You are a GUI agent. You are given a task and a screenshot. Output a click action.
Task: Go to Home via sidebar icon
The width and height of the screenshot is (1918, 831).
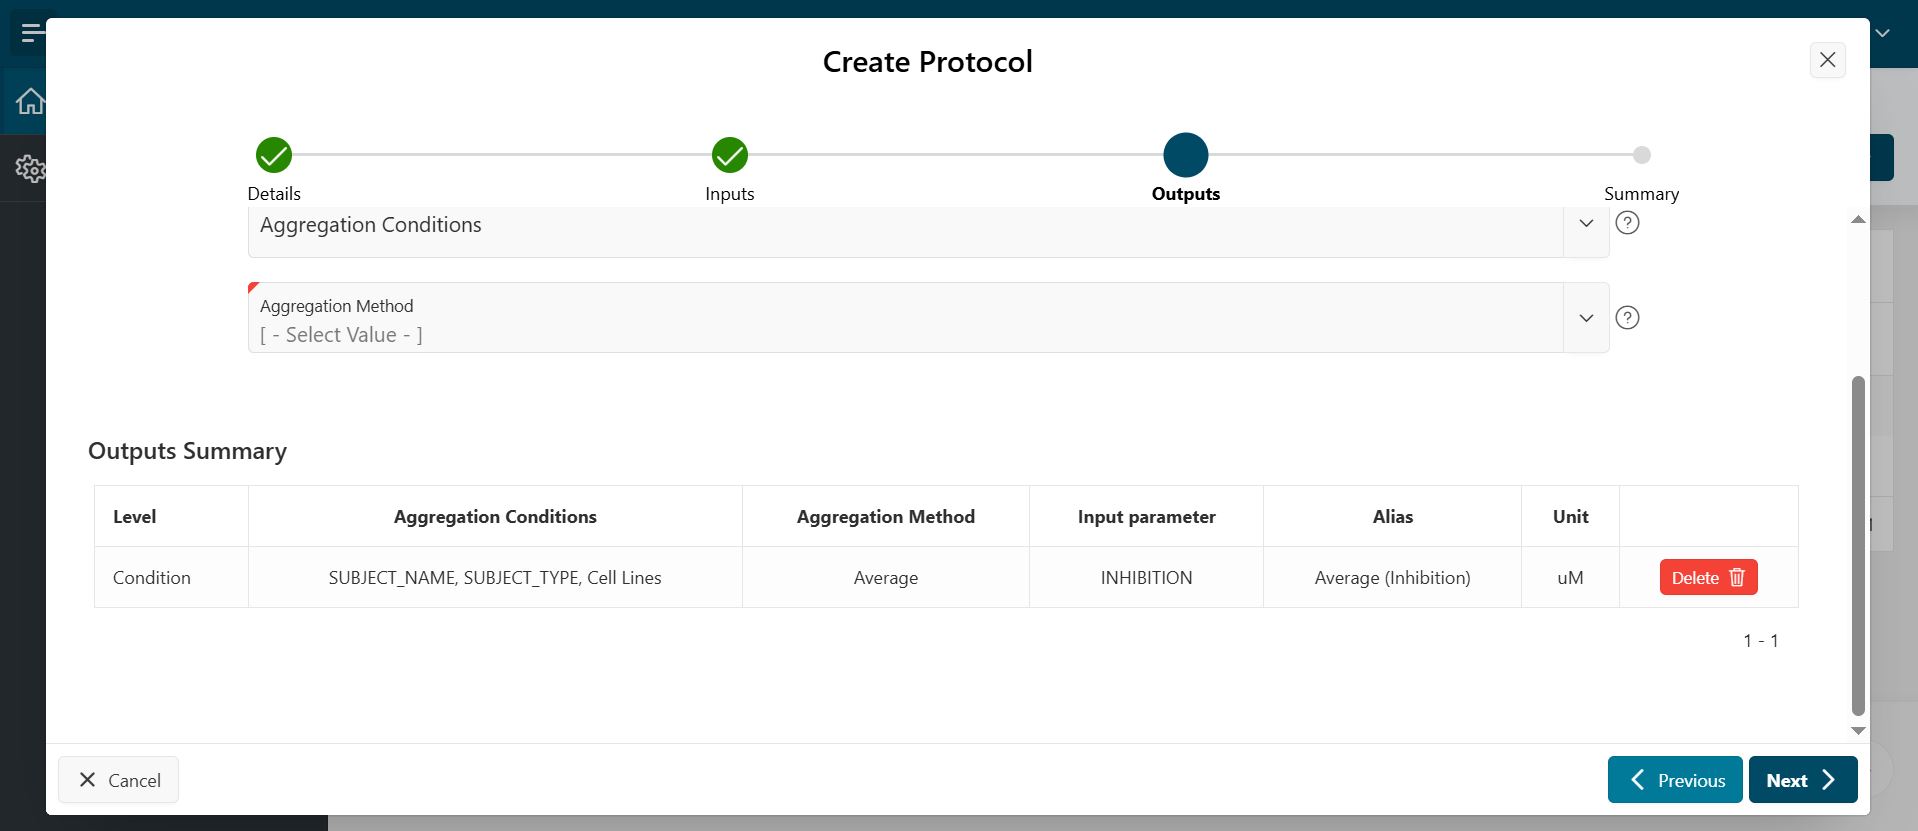coord(30,101)
